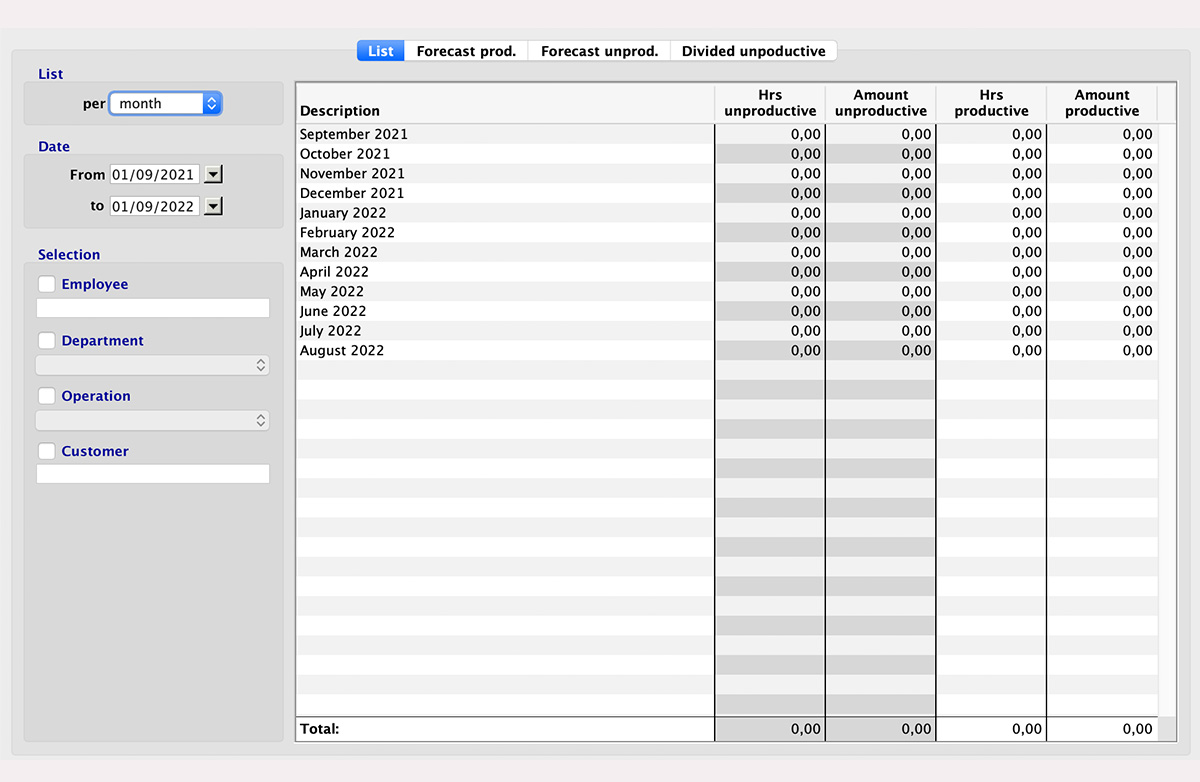The height and width of the screenshot is (782, 1200).
Task: Click the Hrs unproductive column header
Action: pyautogui.click(x=770, y=103)
